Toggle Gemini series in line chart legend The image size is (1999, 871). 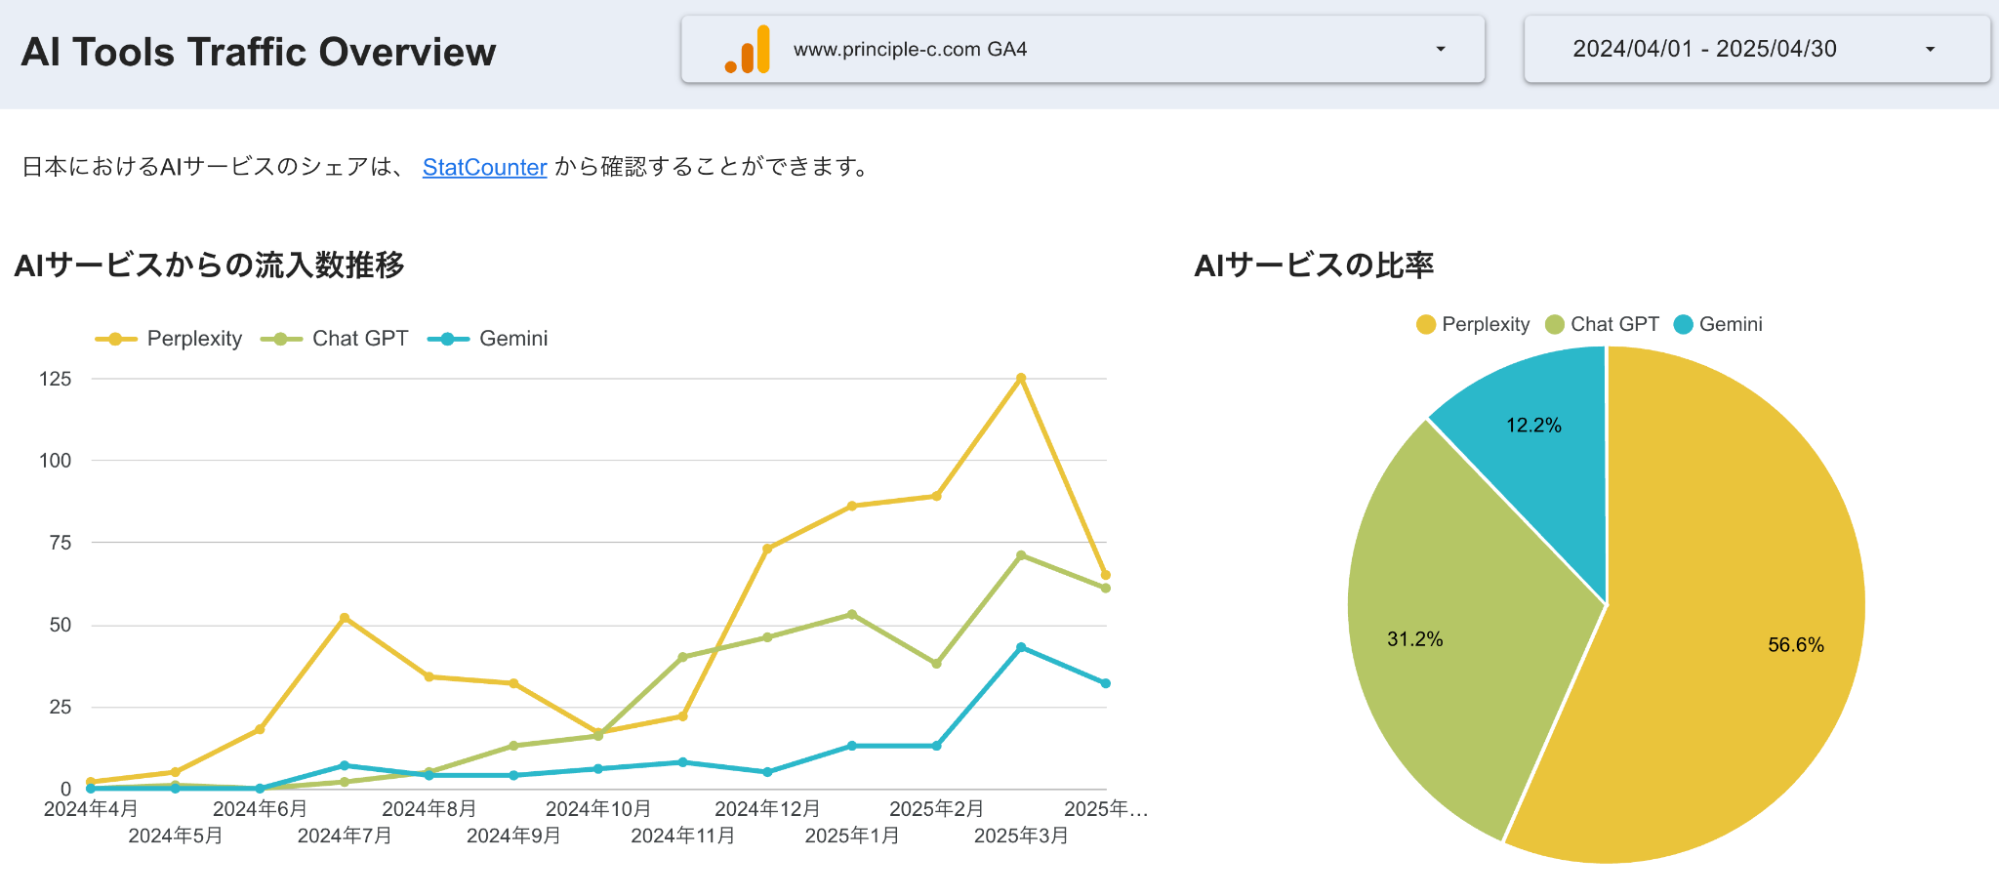pos(513,339)
